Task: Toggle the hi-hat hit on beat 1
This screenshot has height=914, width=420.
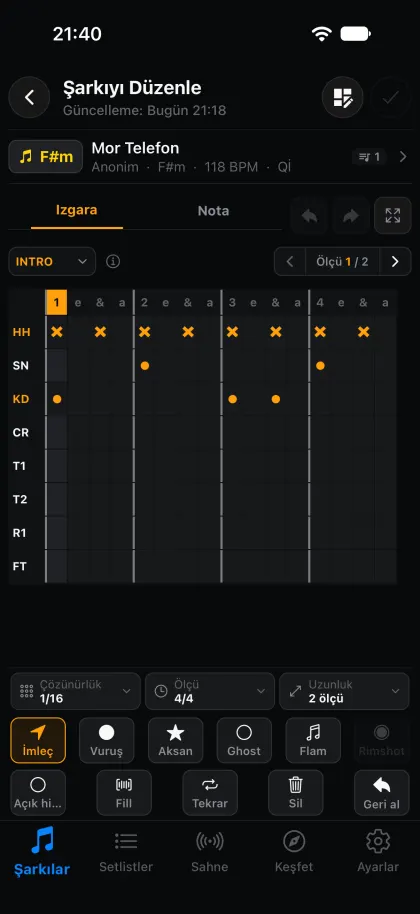Action: click(x=57, y=332)
